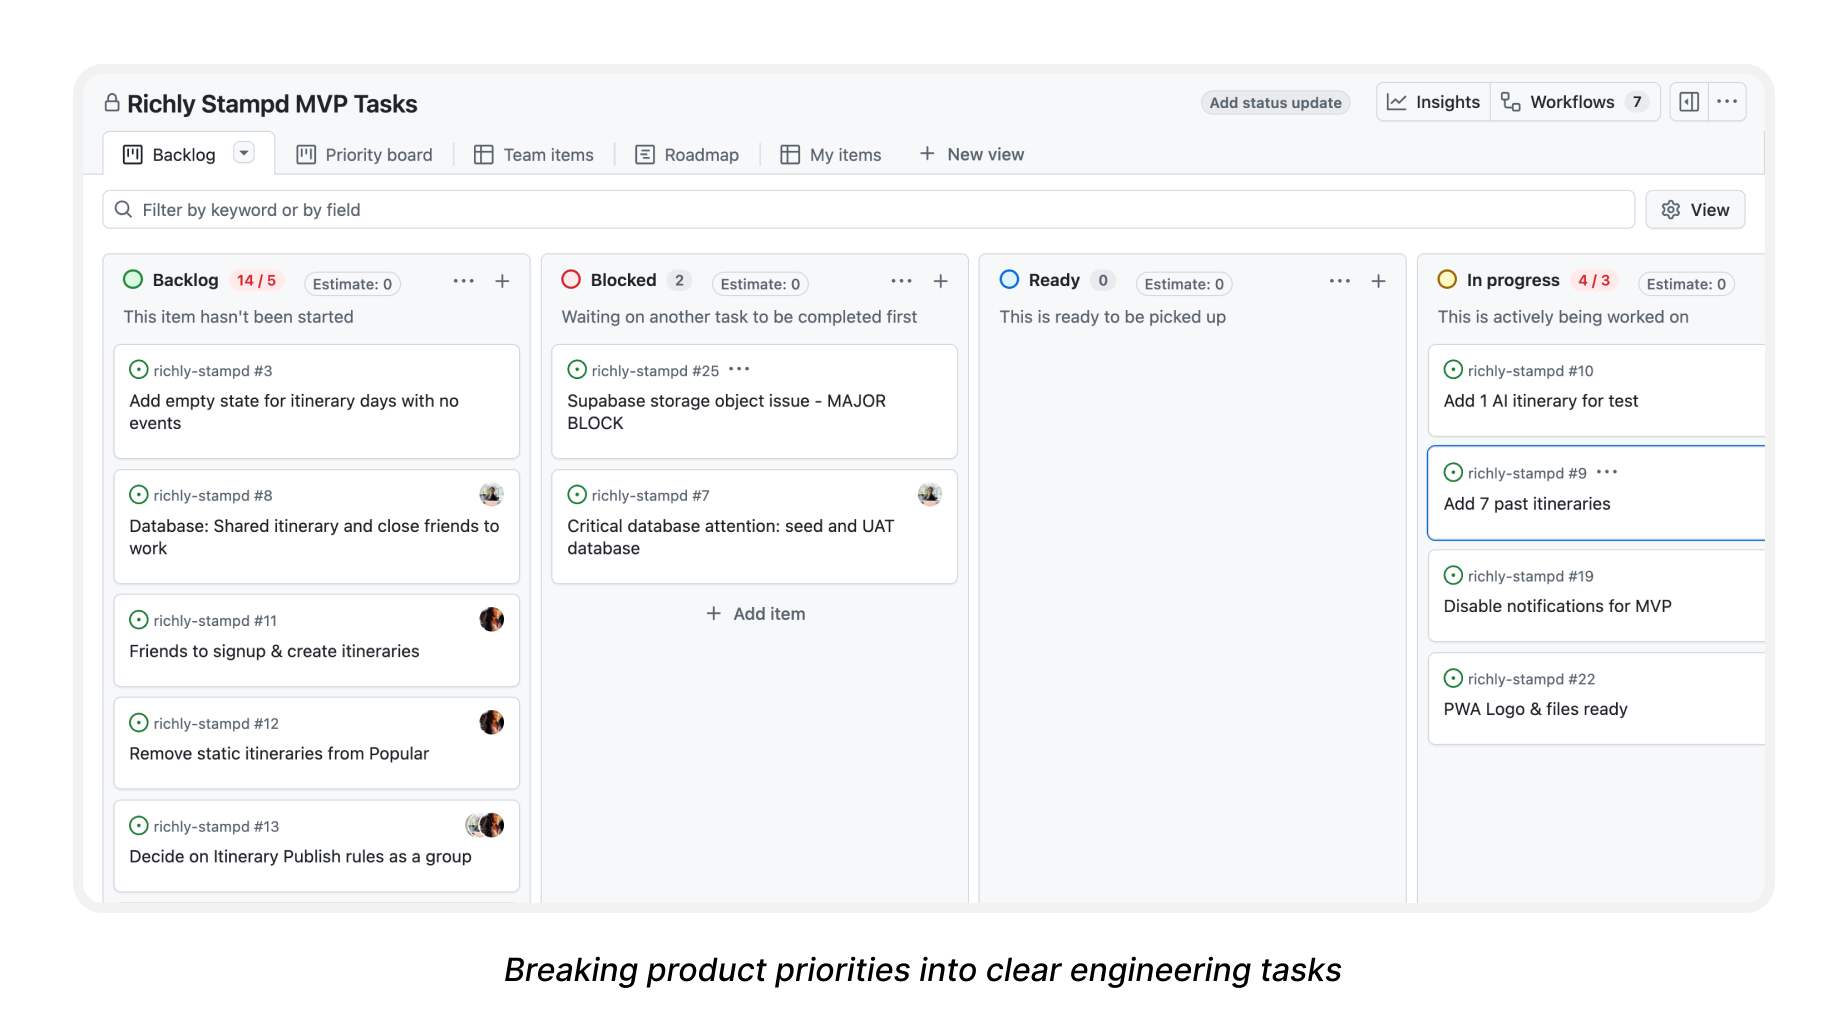This screenshot has height=1025, width=1848.
Task: Click the open-issue icon on richly-stampd #10
Action: [1453, 370]
